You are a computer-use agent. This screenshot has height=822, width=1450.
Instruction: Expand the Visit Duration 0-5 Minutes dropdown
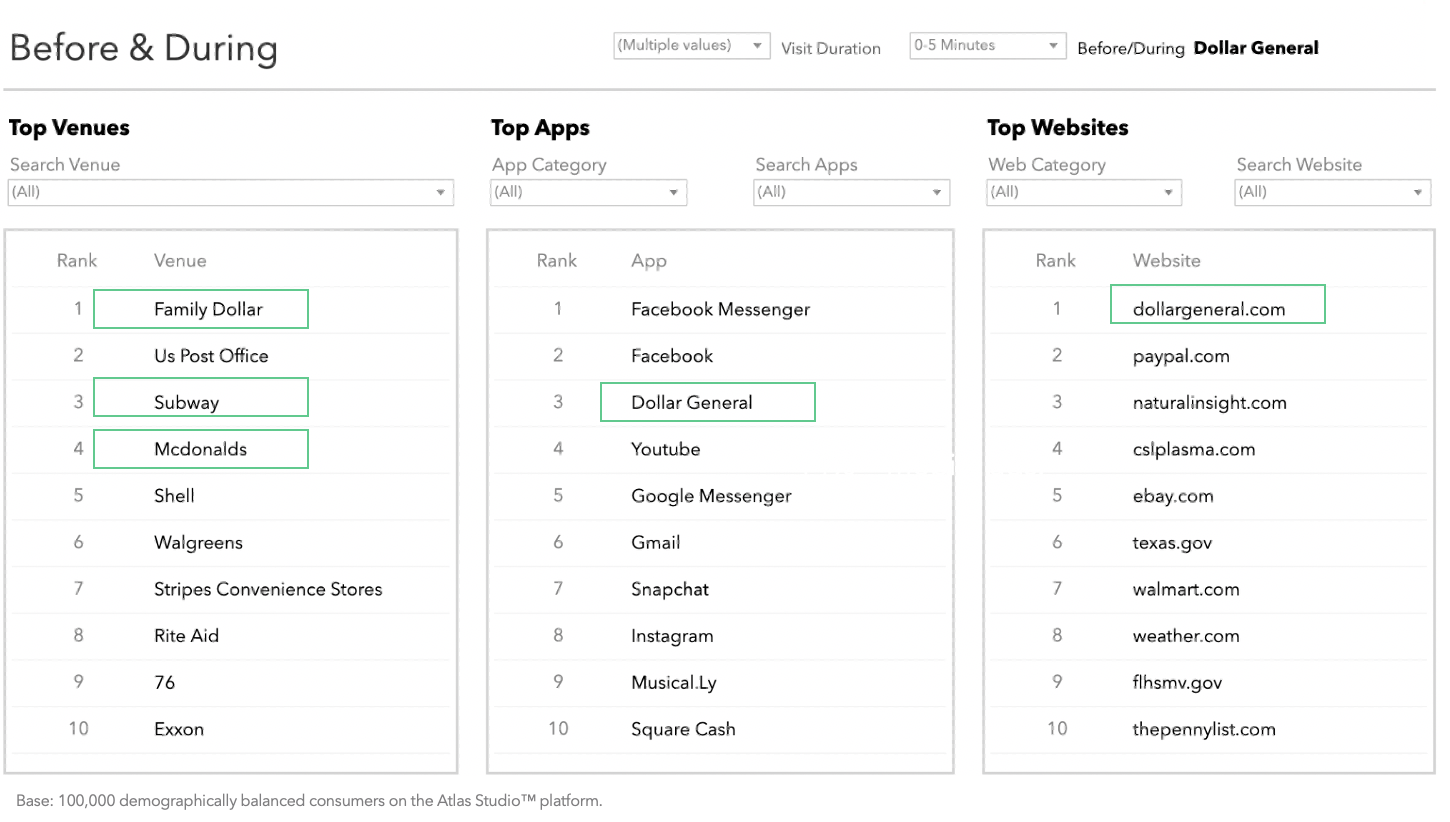pyautogui.click(x=987, y=46)
